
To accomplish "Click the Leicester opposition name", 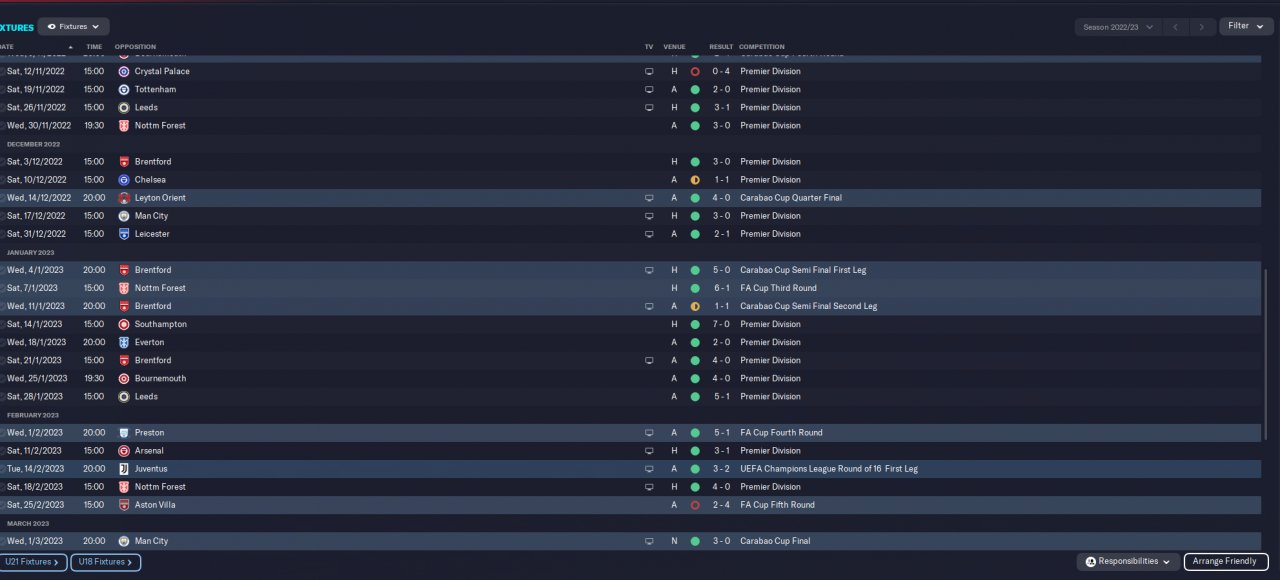I will click(152, 234).
